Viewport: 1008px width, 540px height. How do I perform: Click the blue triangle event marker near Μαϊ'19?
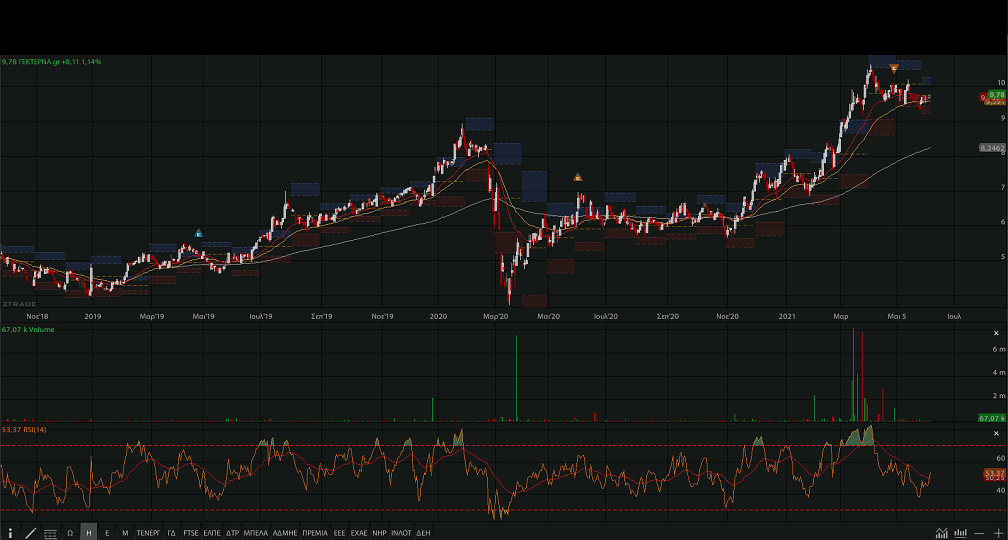(198, 233)
